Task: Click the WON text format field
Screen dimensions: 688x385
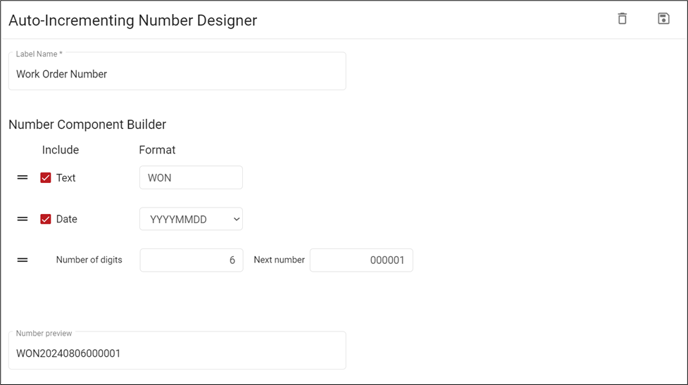Action: (x=191, y=177)
